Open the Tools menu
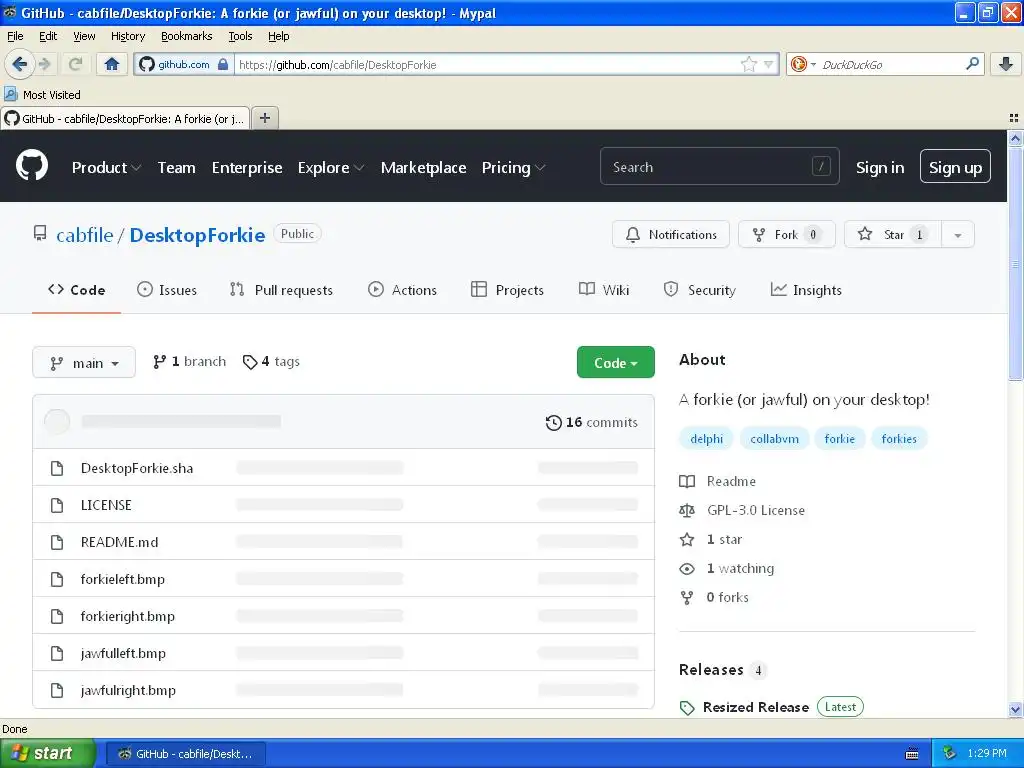 [x=240, y=36]
